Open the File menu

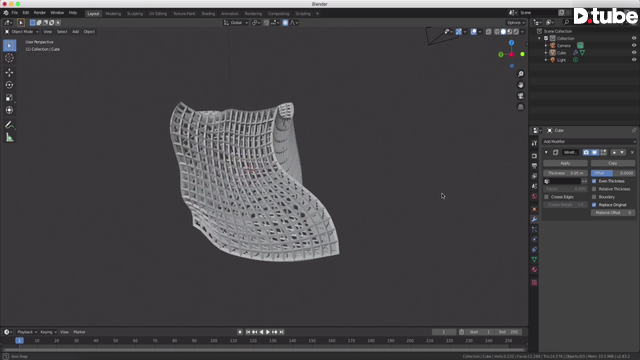15,13
